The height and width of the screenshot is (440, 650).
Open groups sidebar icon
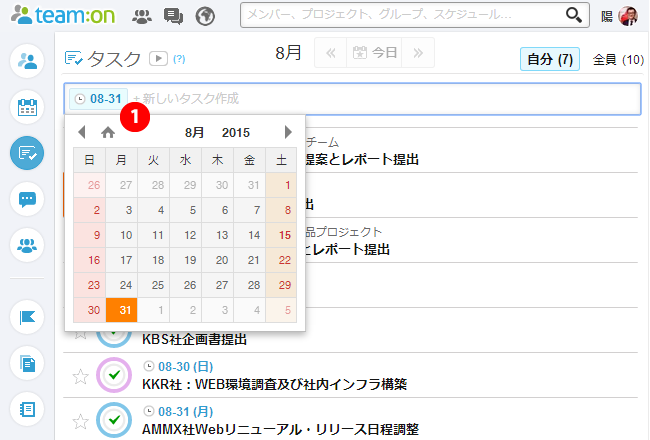click(x=27, y=245)
